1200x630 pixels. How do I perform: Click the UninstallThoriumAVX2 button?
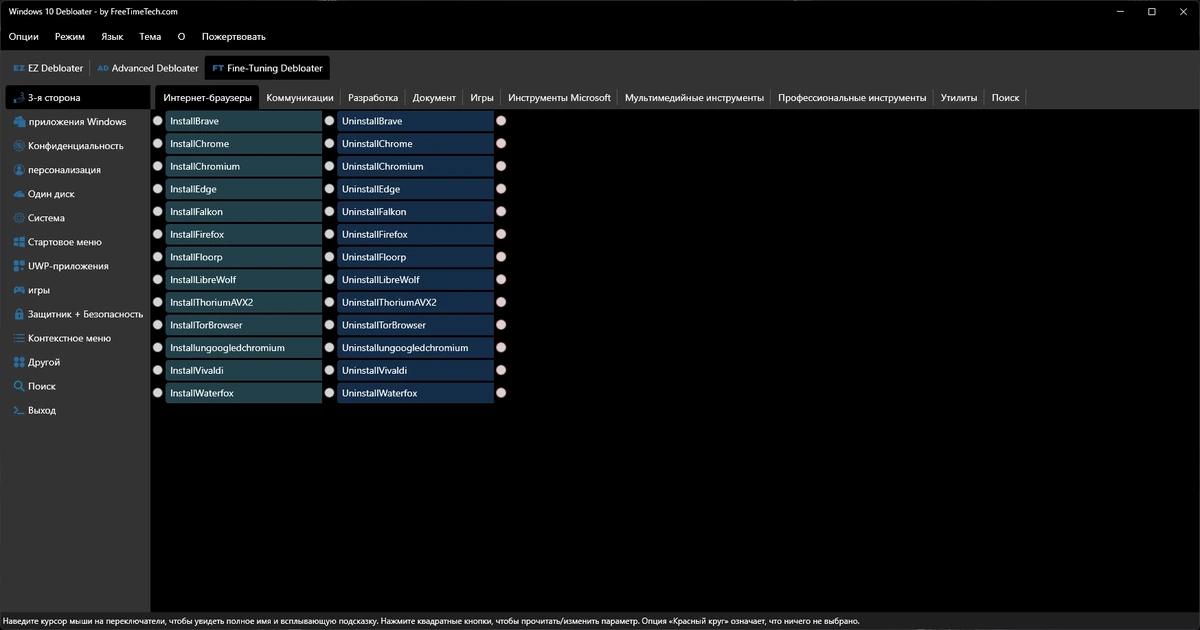pos(415,302)
